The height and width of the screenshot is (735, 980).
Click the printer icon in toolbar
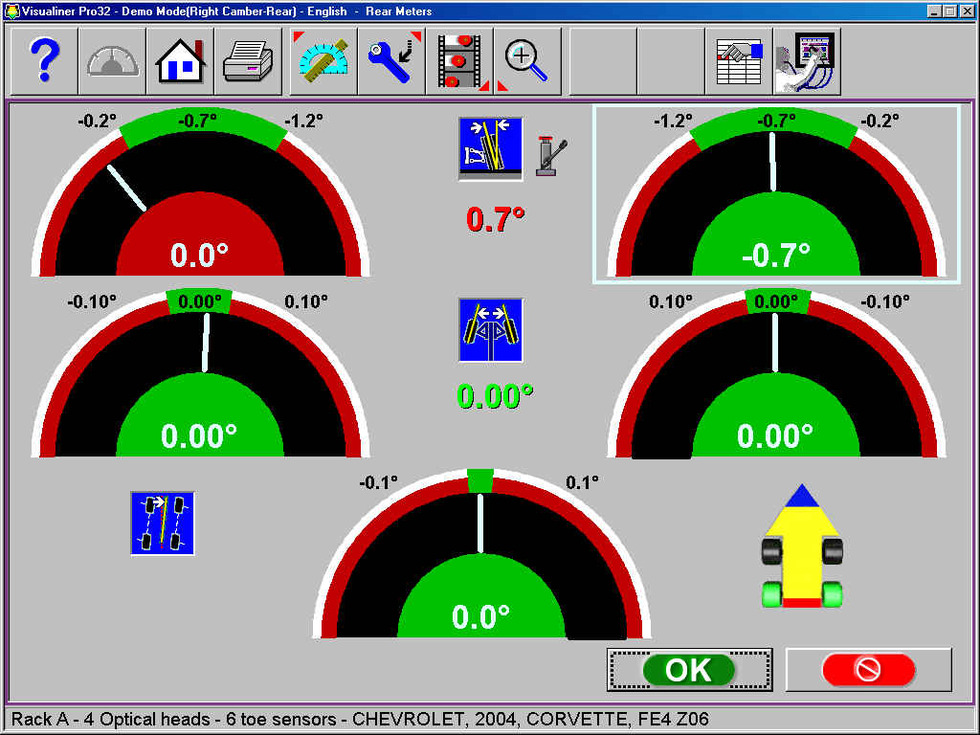point(248,62)
